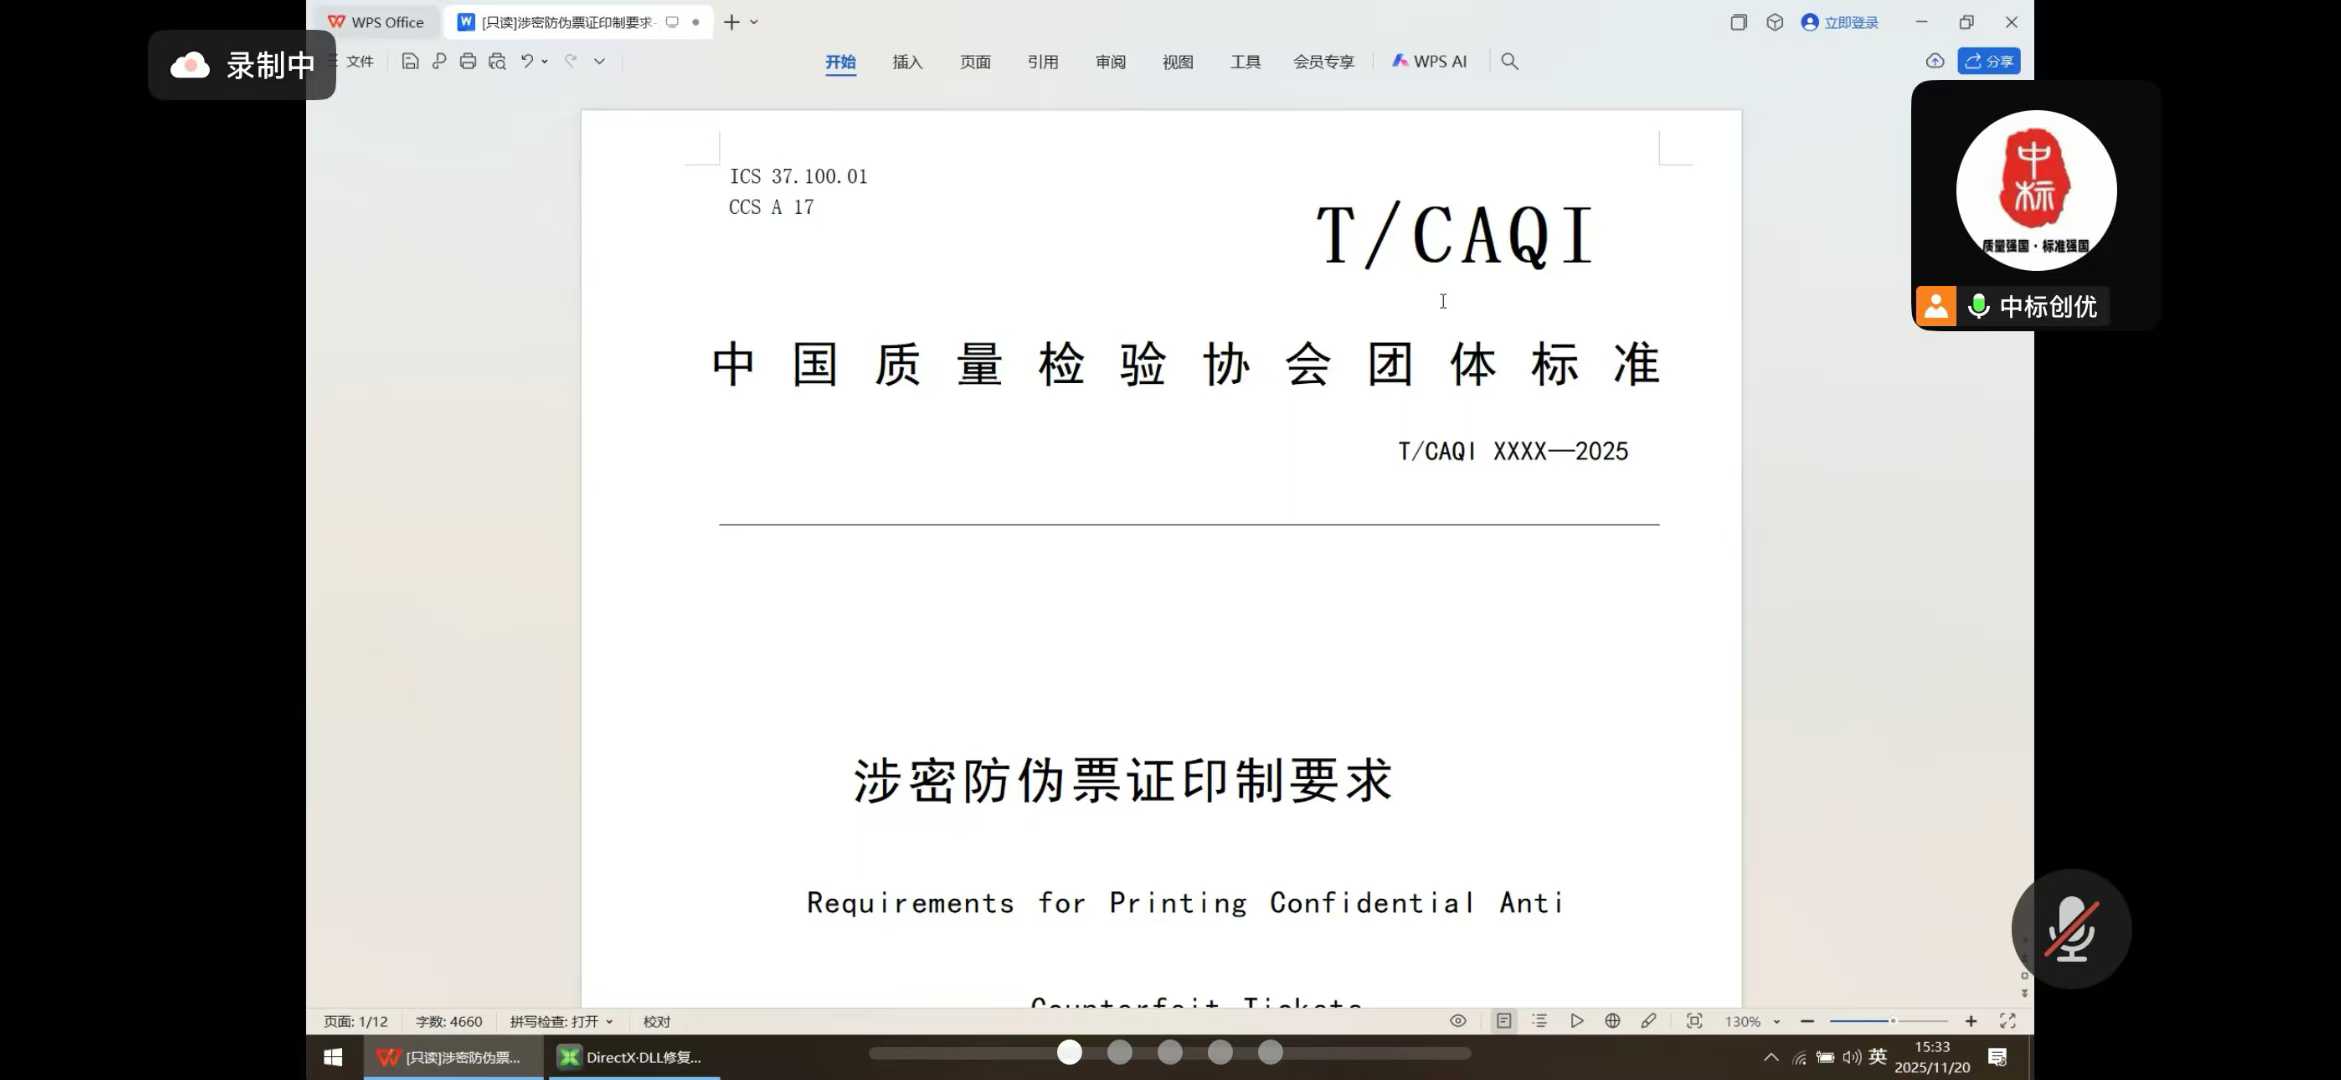
Task: Click the Print Preview icon
Action: click(496, 60)
